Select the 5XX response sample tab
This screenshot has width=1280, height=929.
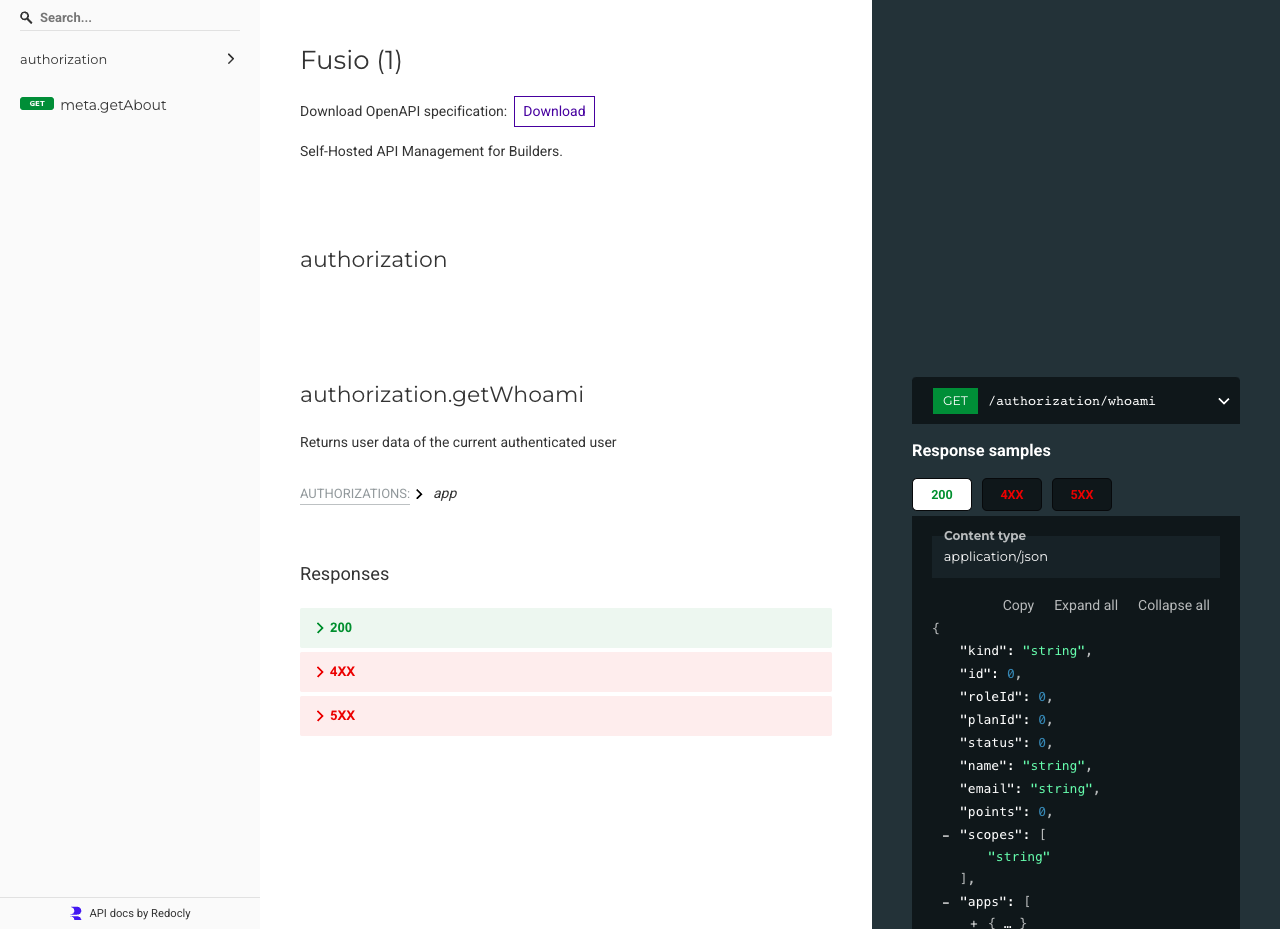point(1082,495)
